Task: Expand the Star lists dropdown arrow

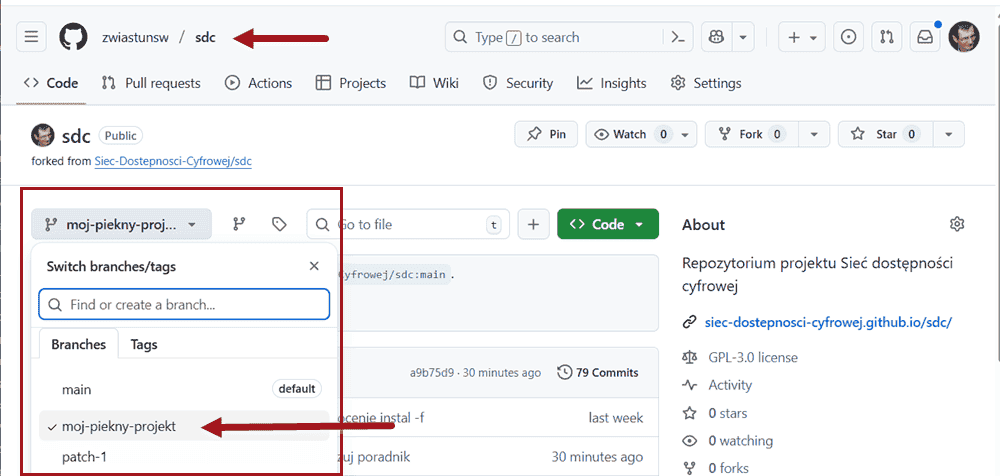Action: pyautogui.click(x=948, y=134)
